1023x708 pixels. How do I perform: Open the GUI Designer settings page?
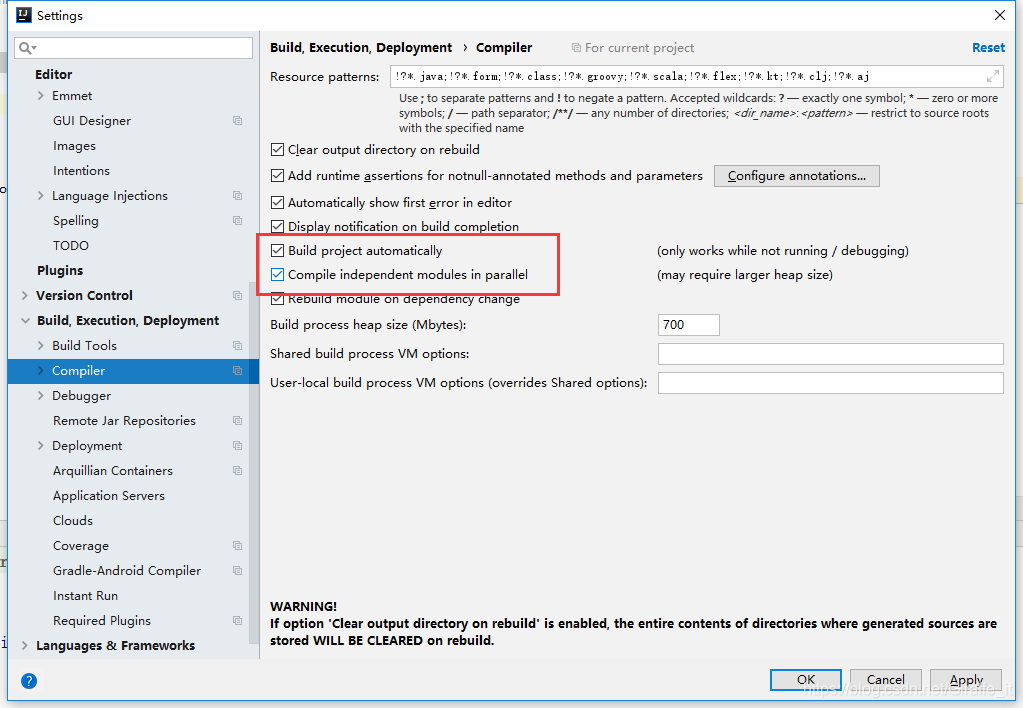[x=92, y=121]
